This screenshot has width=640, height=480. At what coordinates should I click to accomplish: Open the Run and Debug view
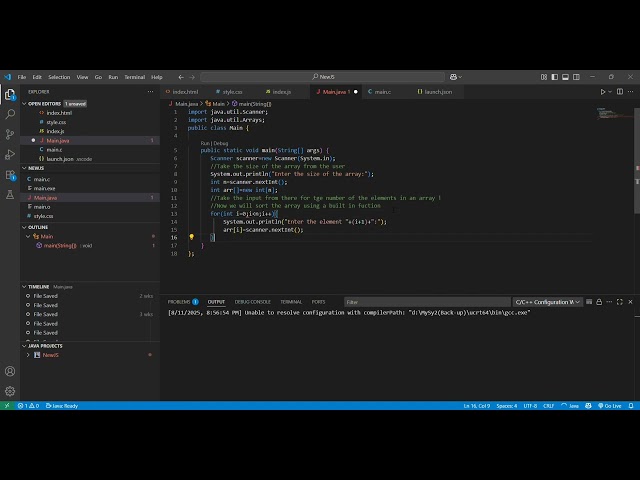click(x=10, y=154)
